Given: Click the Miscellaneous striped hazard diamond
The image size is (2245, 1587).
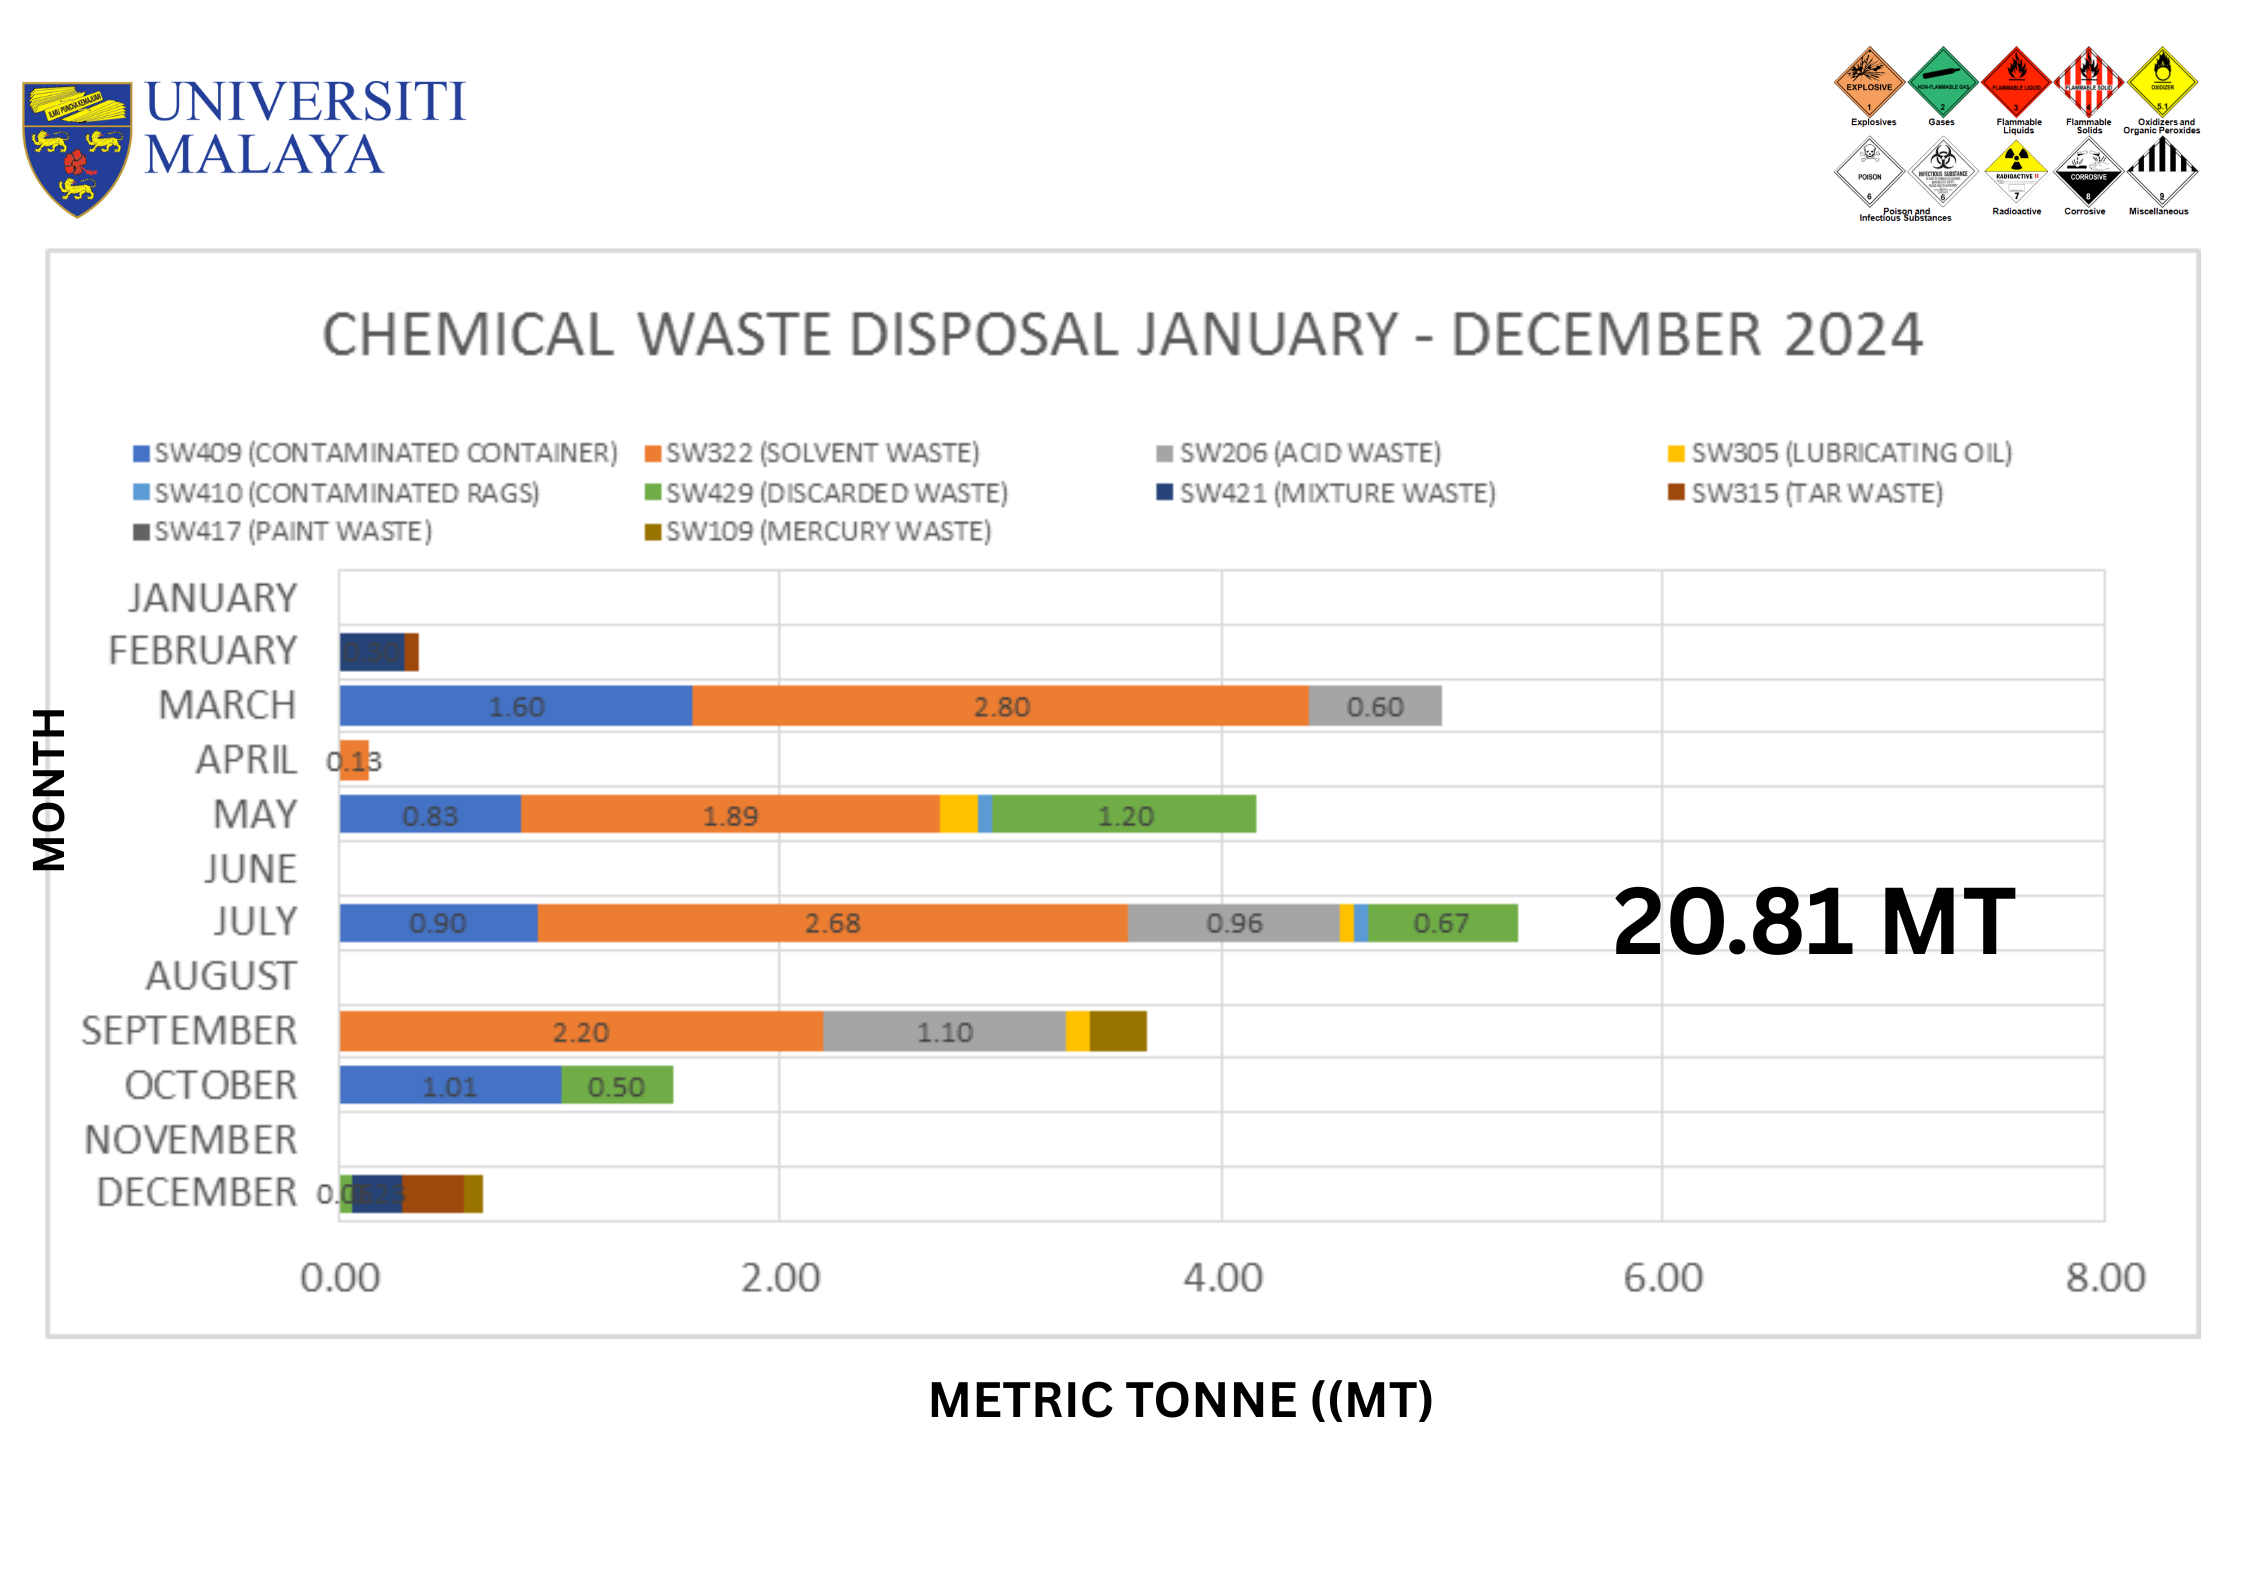Looking at the screenshot, I should coord(2162,172).
